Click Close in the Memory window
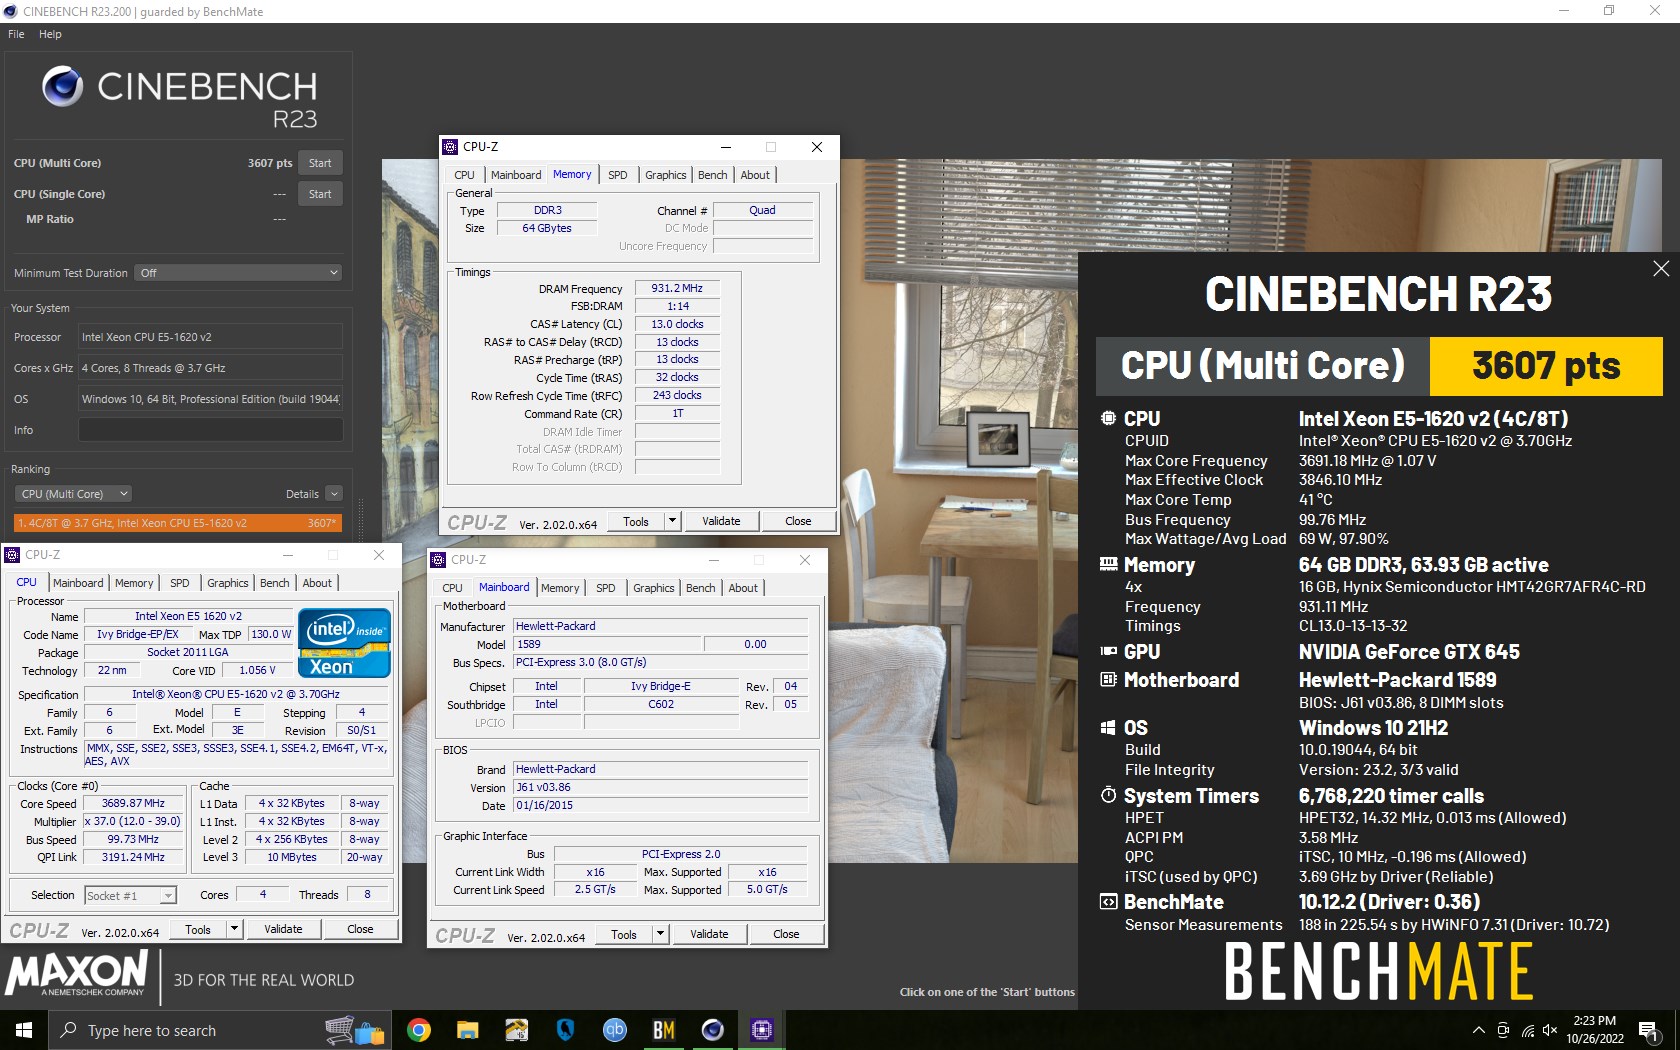The image size is (1680, 1050). pyautogui.click(x=798, y=521)
